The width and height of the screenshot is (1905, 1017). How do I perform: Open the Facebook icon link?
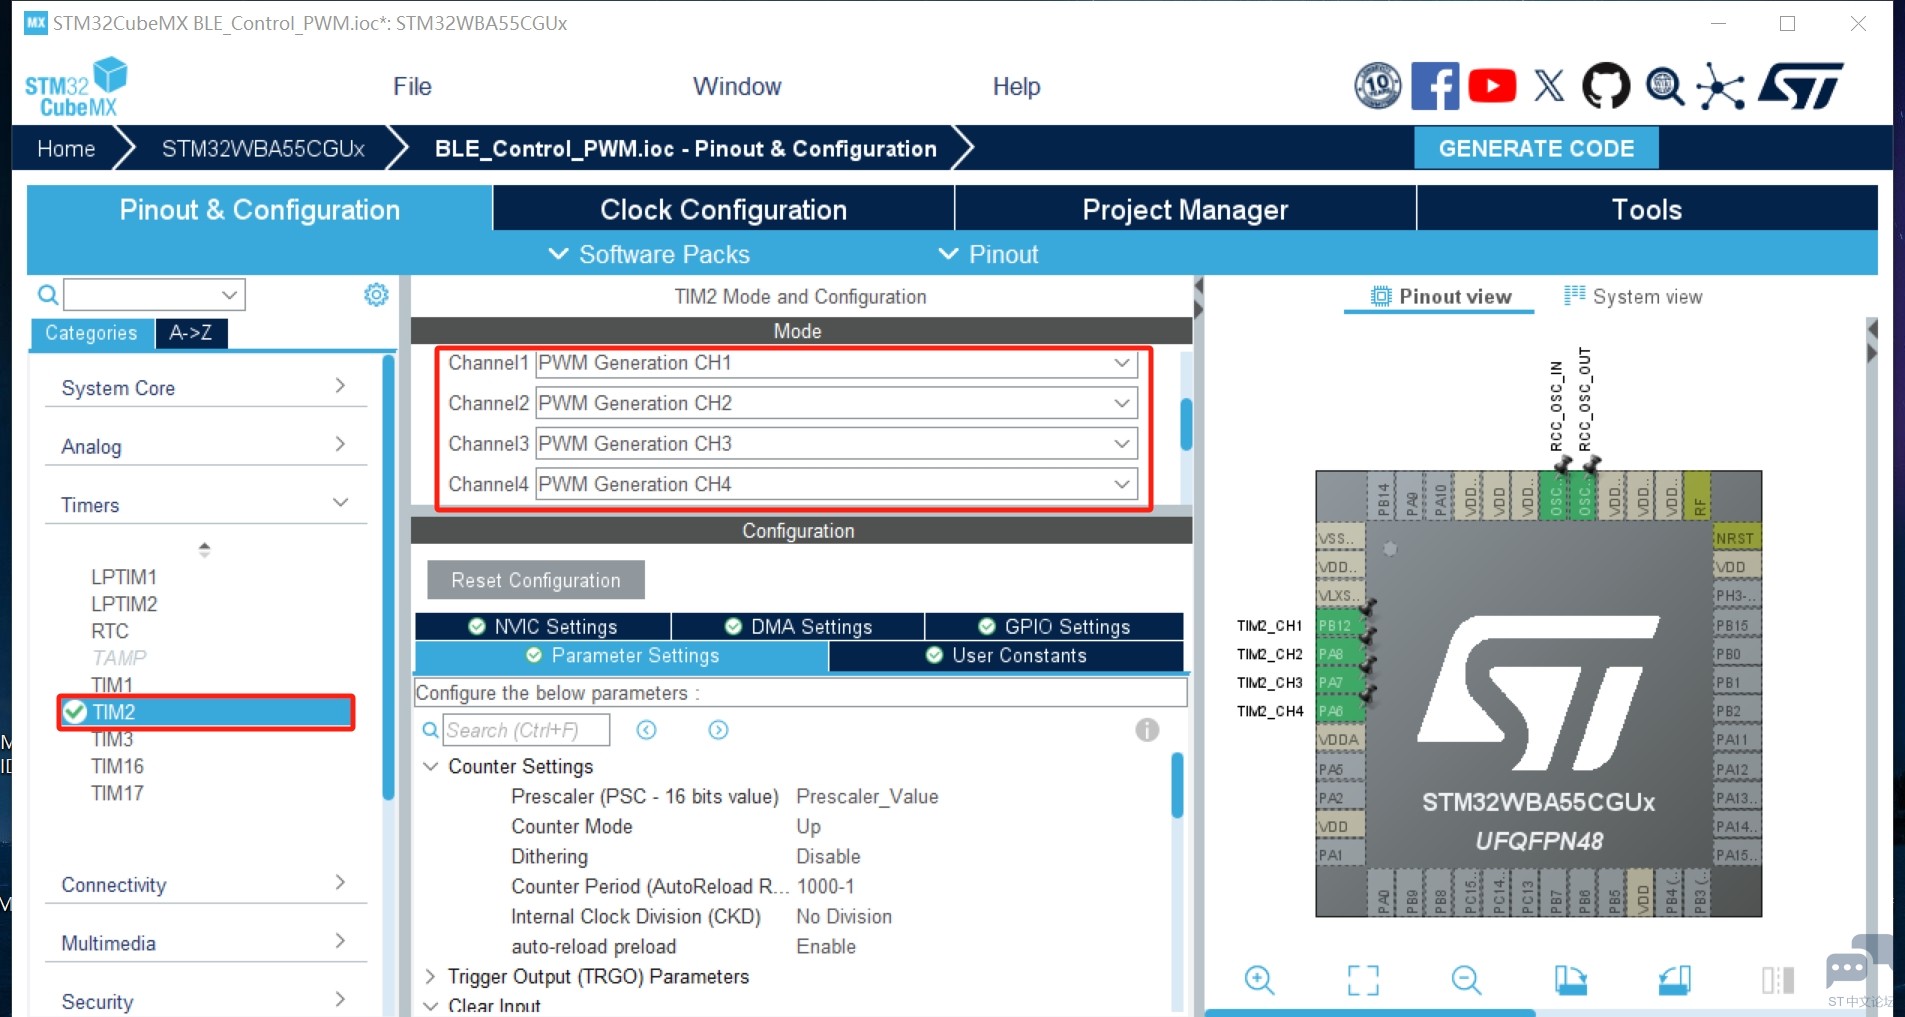[x=1435, y=86]
